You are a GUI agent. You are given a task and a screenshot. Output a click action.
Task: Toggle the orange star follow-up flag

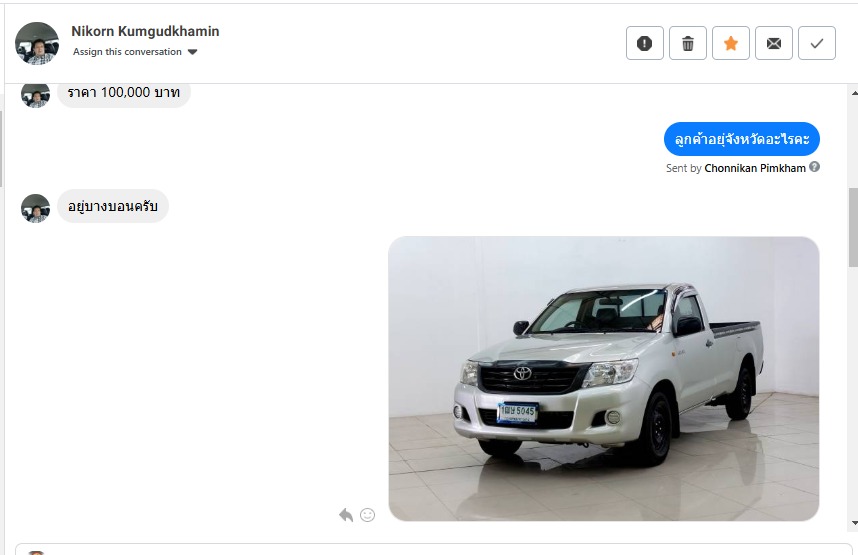point(731,43)
